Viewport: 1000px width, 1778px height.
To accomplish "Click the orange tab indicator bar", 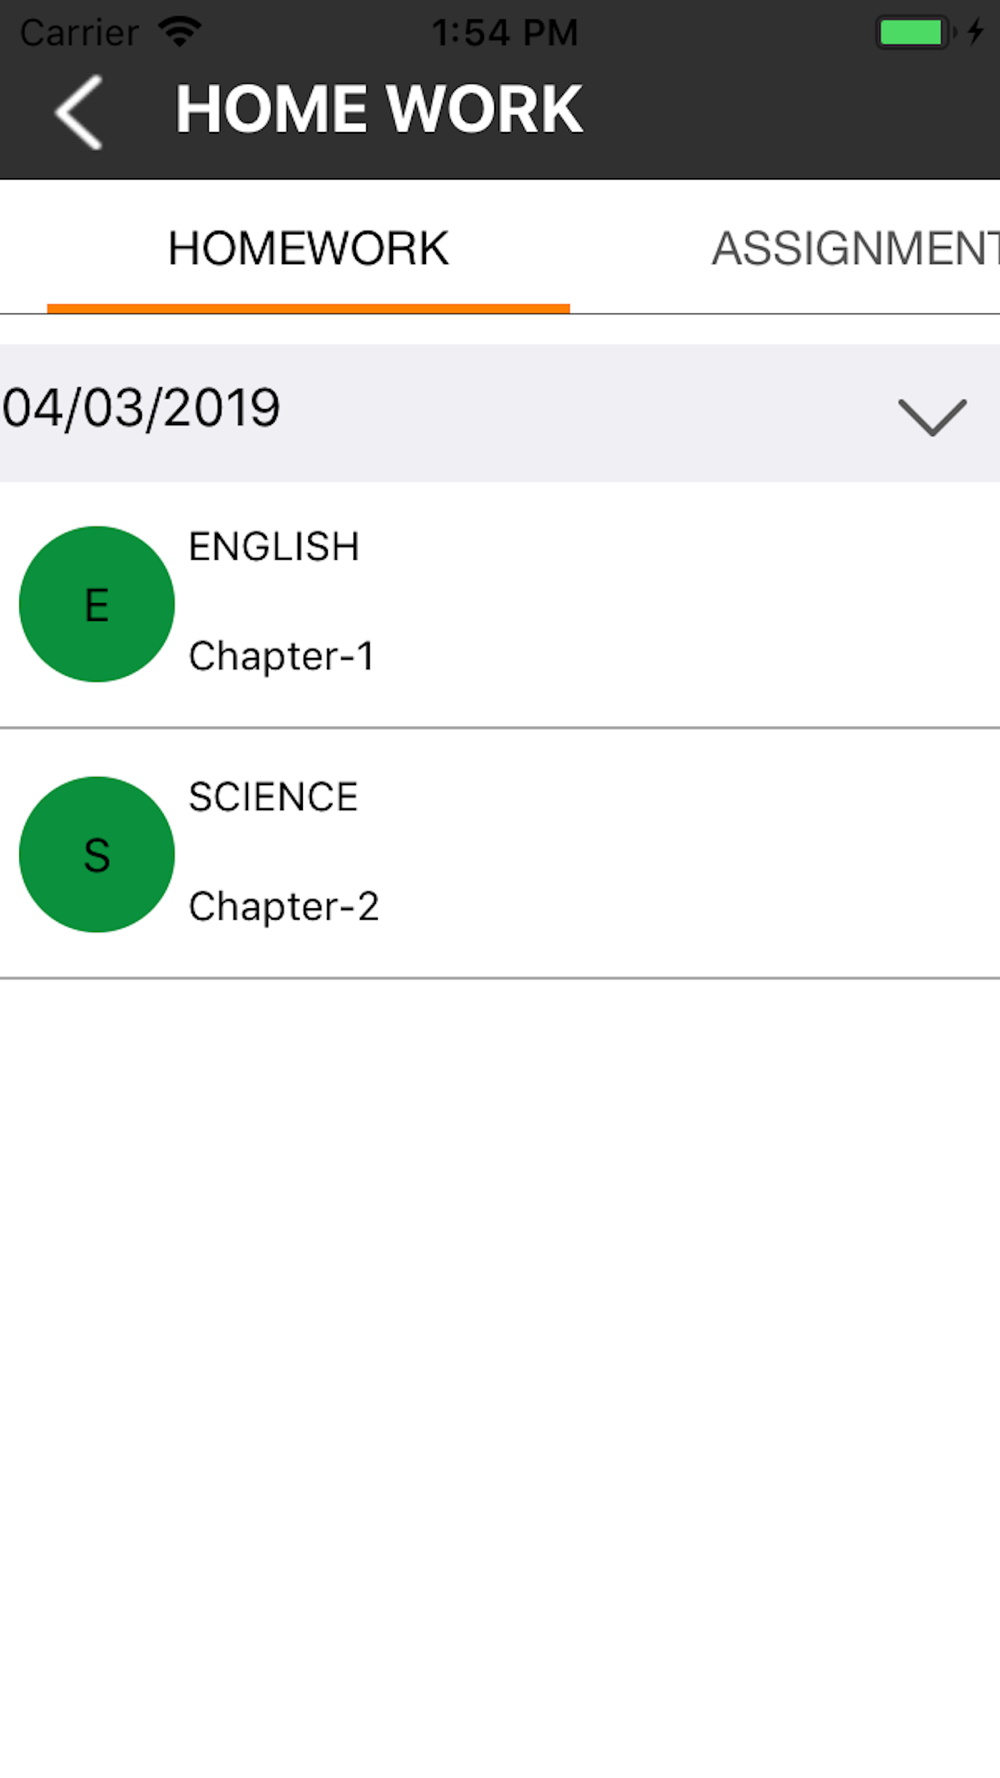I will (308, 308).
